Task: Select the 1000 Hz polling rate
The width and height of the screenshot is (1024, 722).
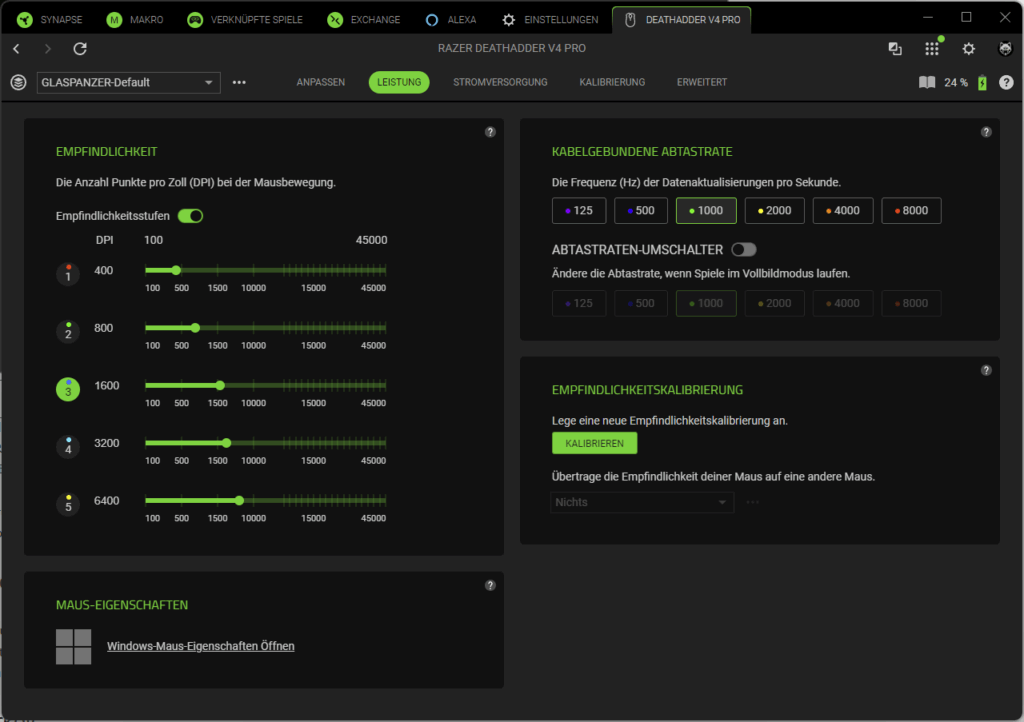Action: coord(706,210)
